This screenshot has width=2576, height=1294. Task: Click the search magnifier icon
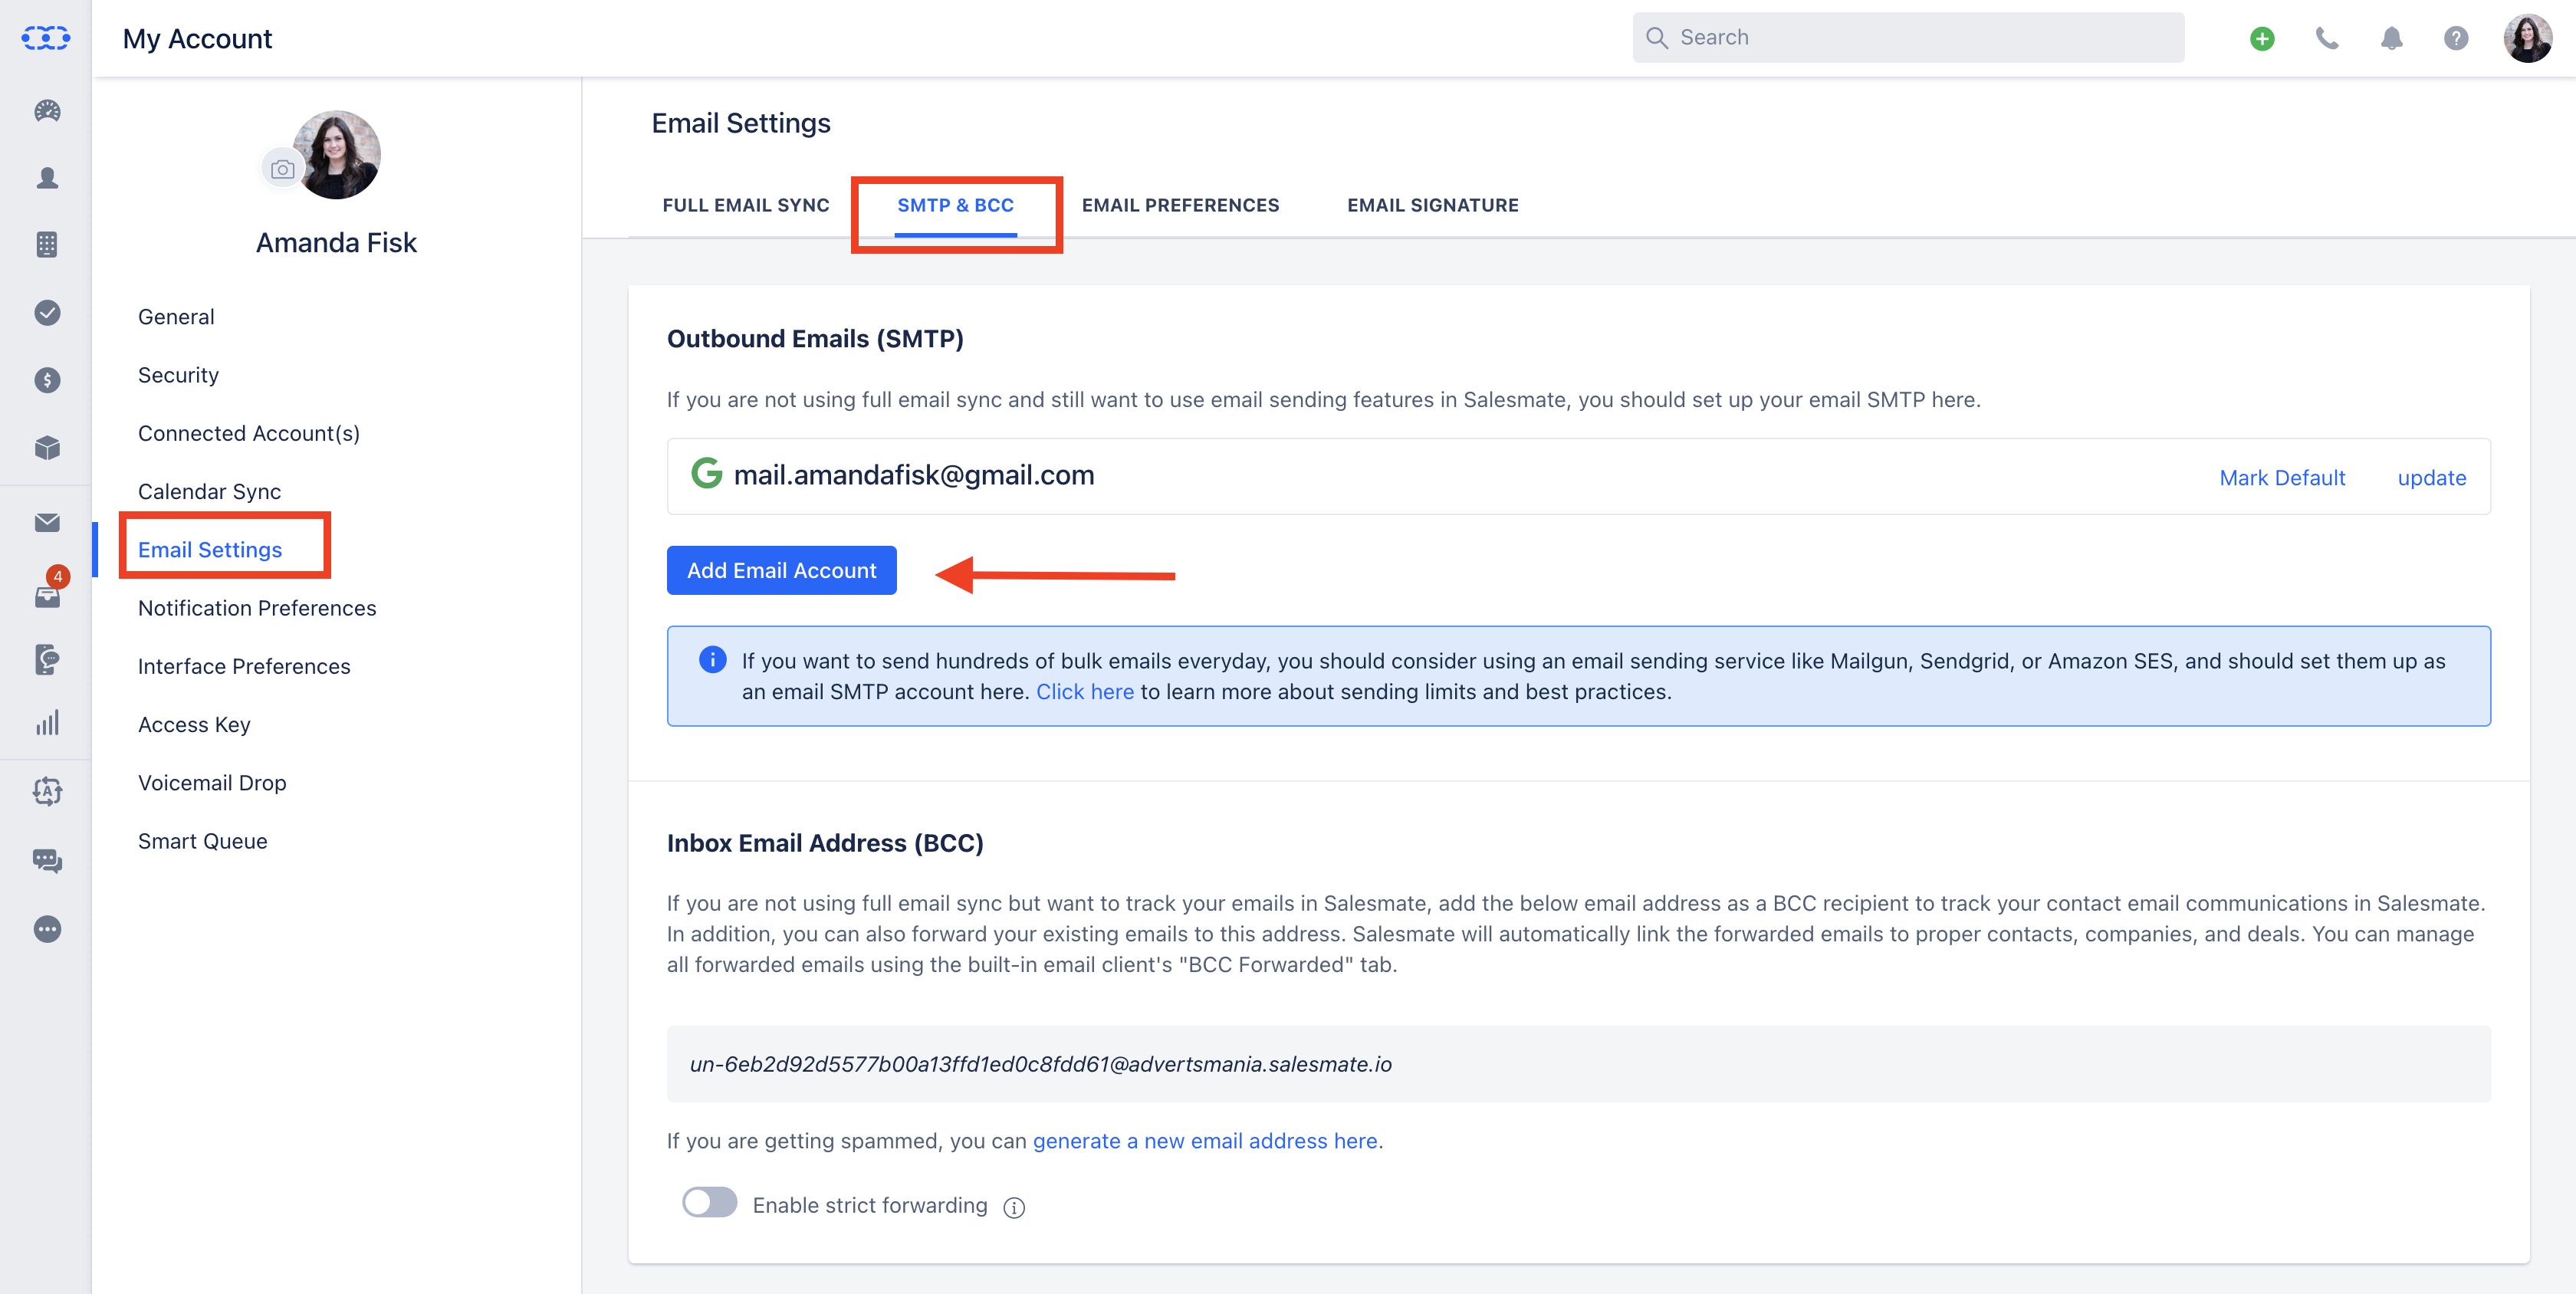(1656, 38)
